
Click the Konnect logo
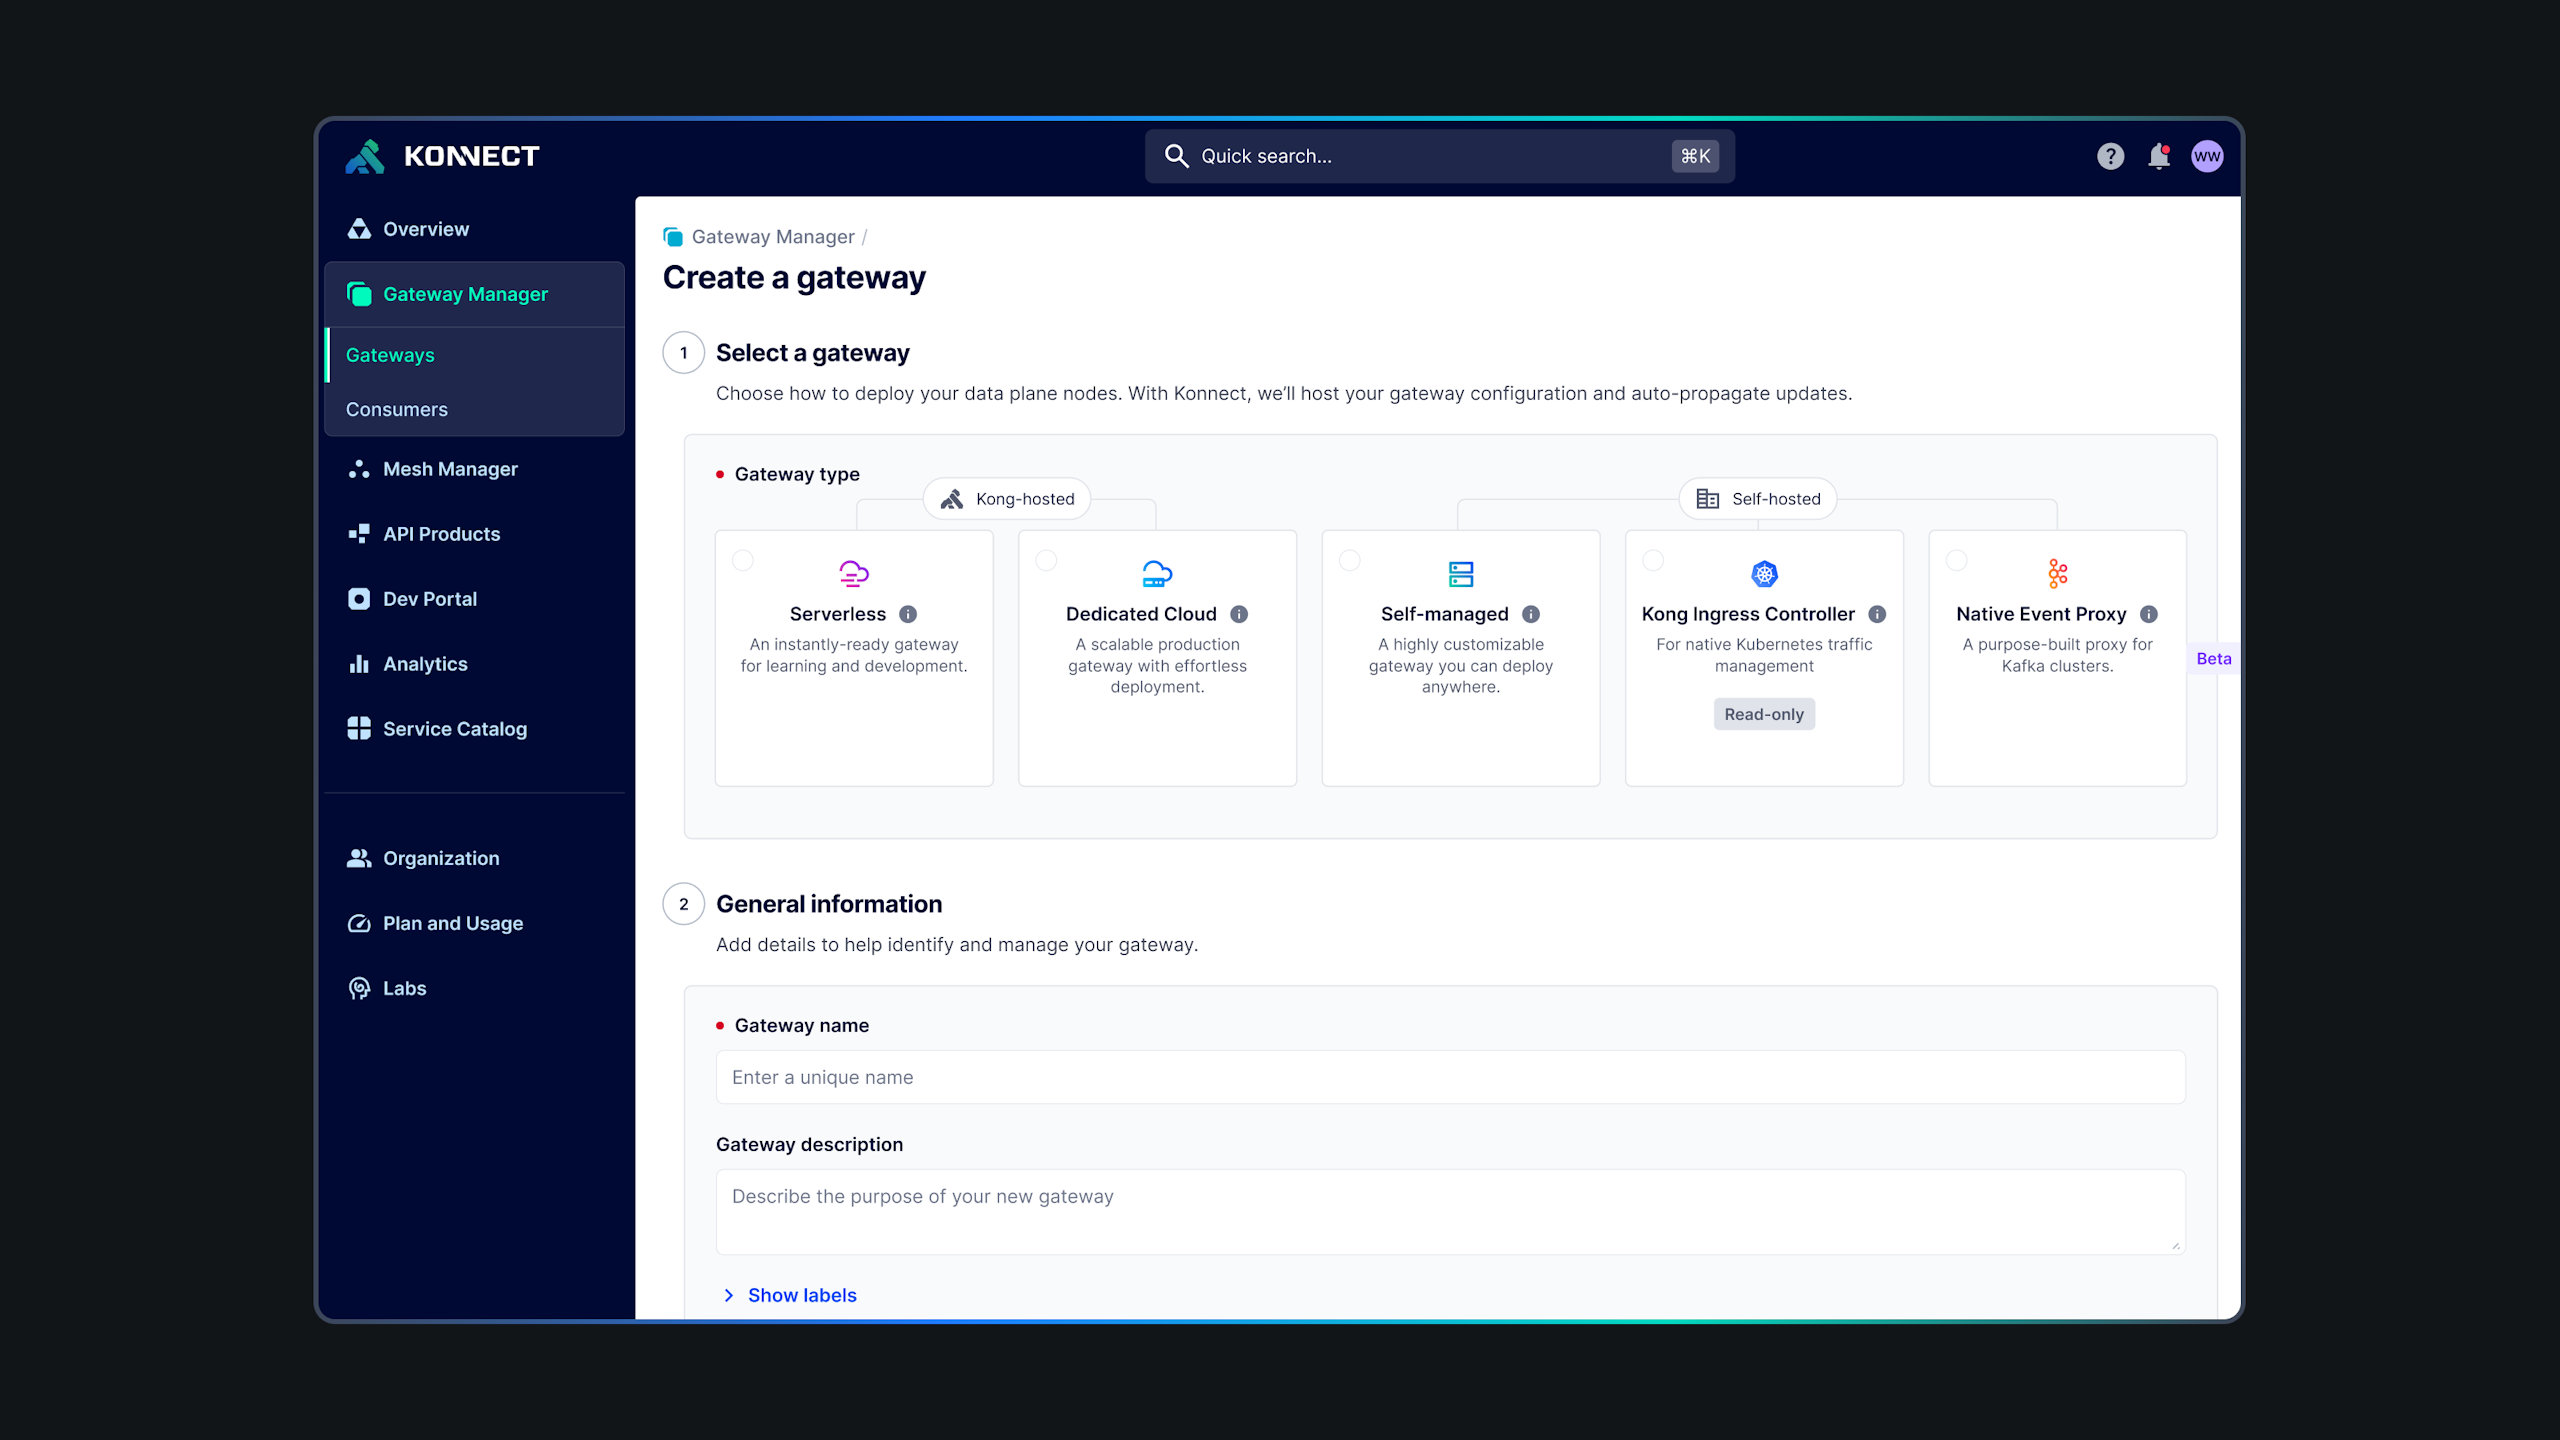pos(442,156)
